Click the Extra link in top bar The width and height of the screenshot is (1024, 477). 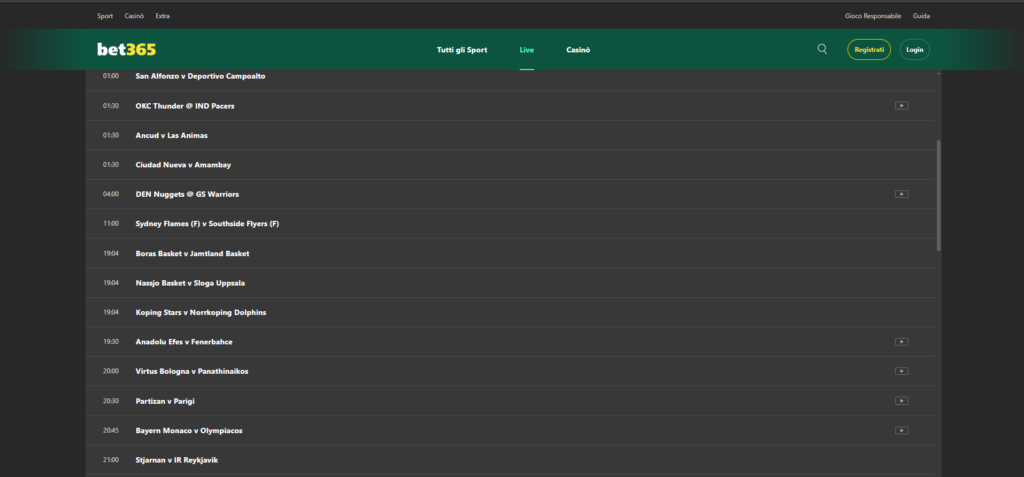click(163, 16)
